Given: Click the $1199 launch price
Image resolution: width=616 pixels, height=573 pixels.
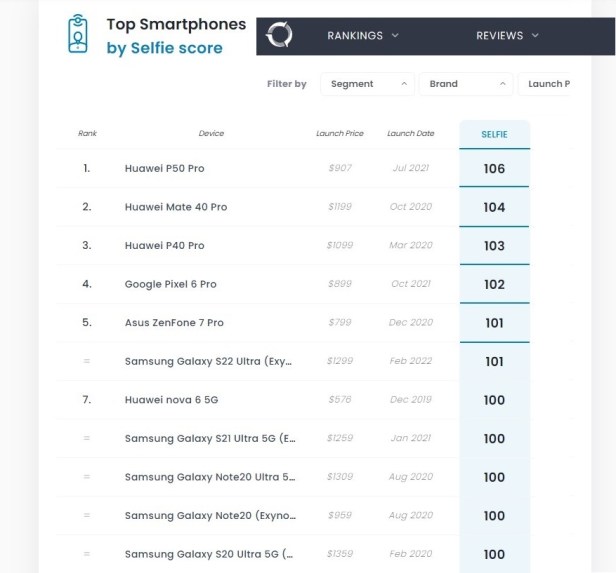Looking at the screenshot, I should pyautogui.click(x=340, y=207).
